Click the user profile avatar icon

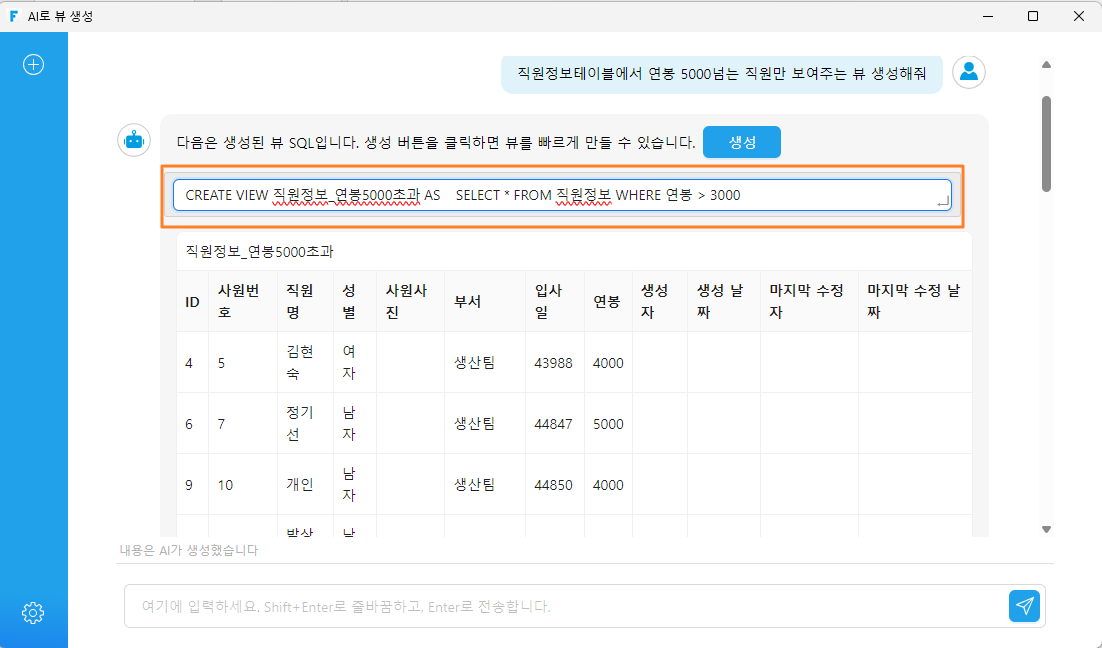point(969,72)
